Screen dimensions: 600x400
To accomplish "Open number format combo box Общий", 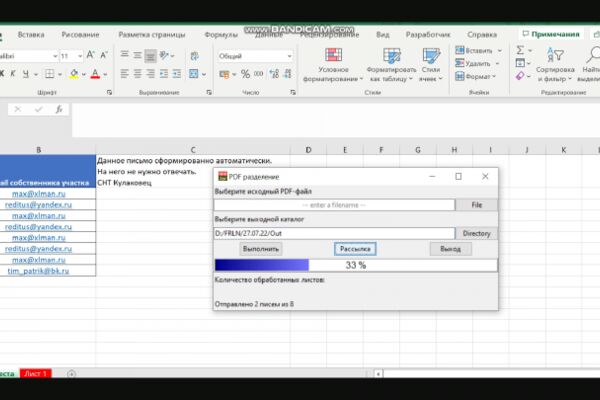I will [x=255, y=56].
